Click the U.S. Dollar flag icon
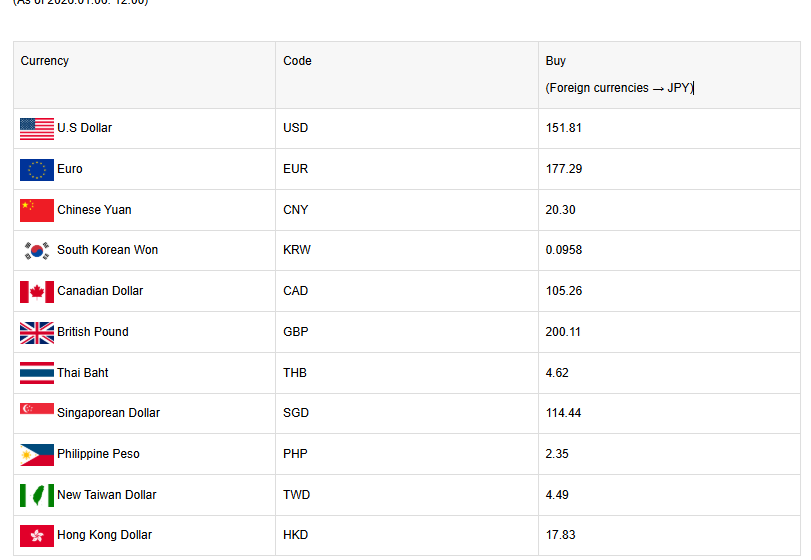This screenshot has height=560, width=811. [x=37, y=128]
